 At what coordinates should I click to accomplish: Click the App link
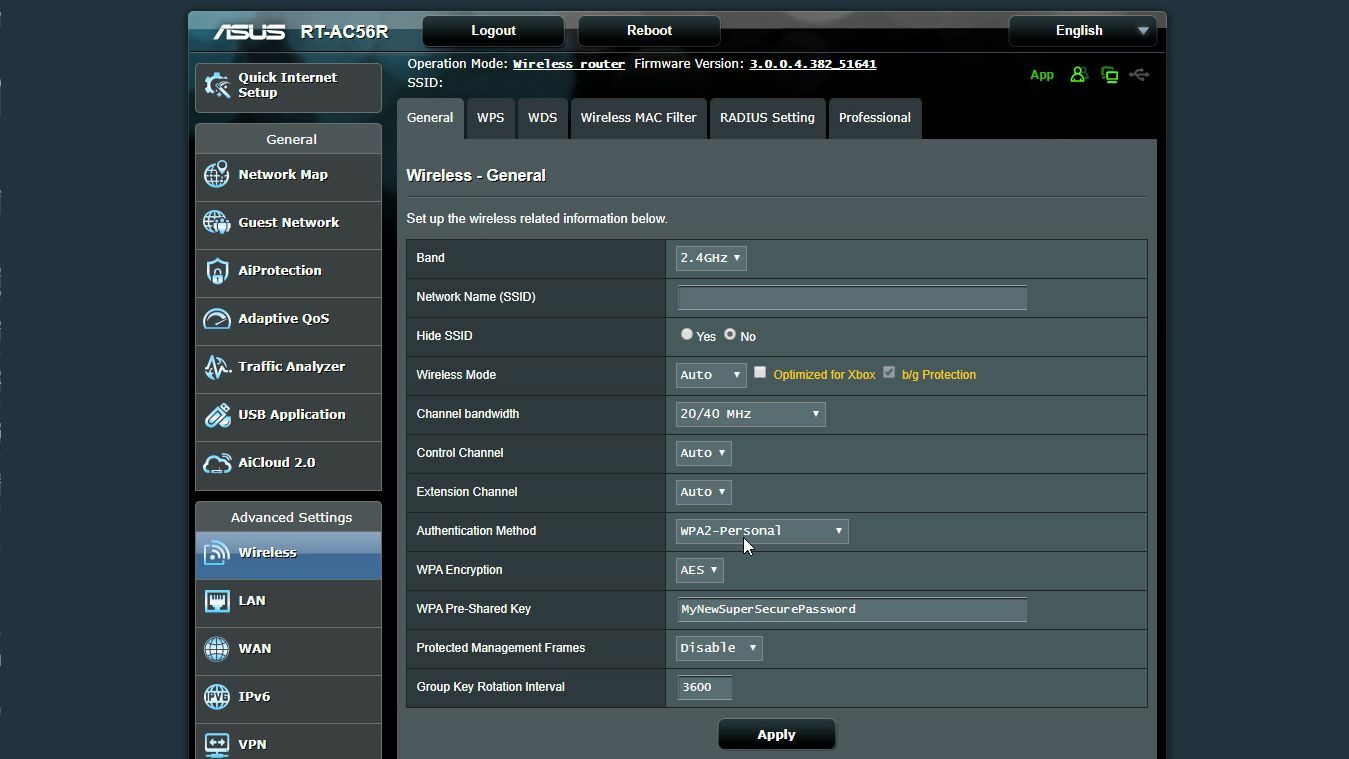[1042, 75]
